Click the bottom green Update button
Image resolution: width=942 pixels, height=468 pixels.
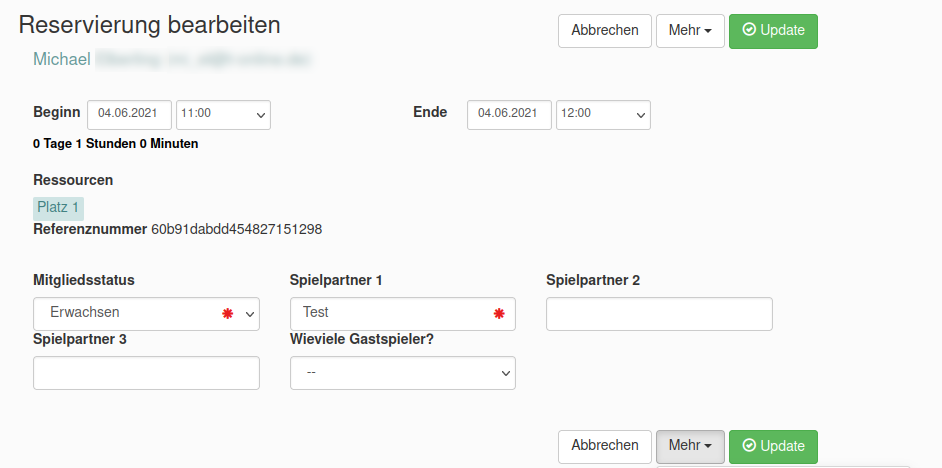773,446
